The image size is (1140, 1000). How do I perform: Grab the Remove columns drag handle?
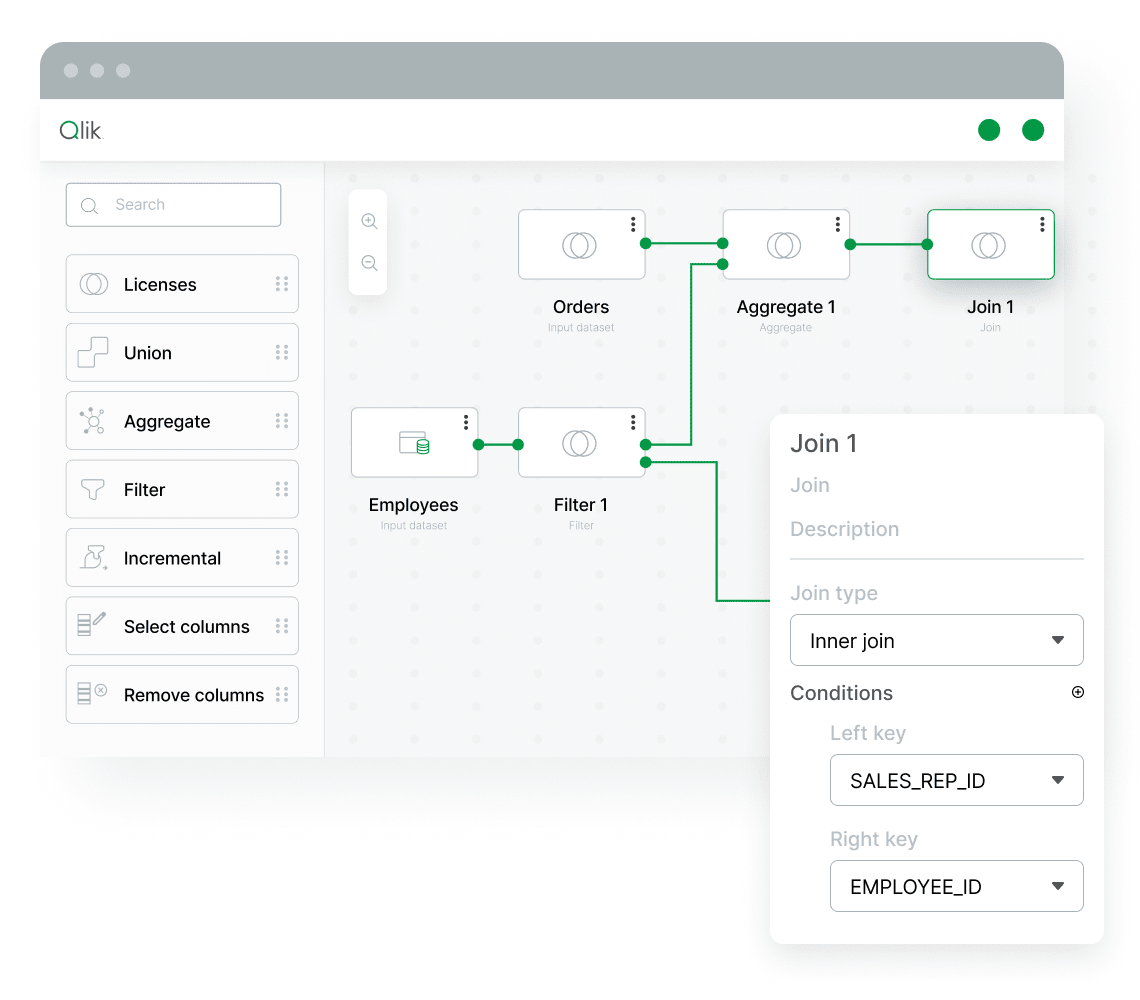(x=282, y=695)
